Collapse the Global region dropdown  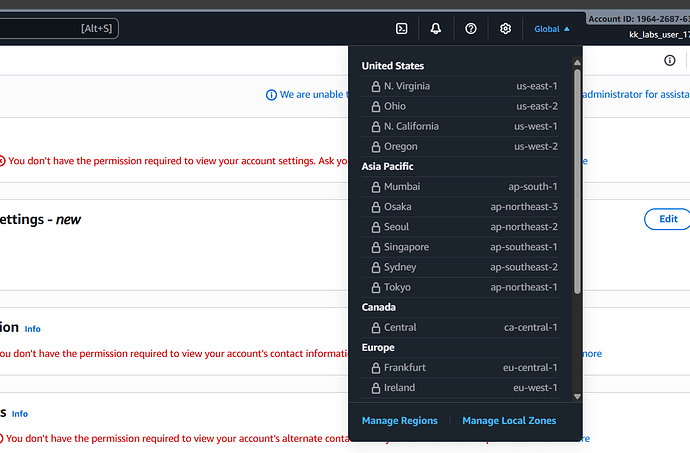[552, 29]
